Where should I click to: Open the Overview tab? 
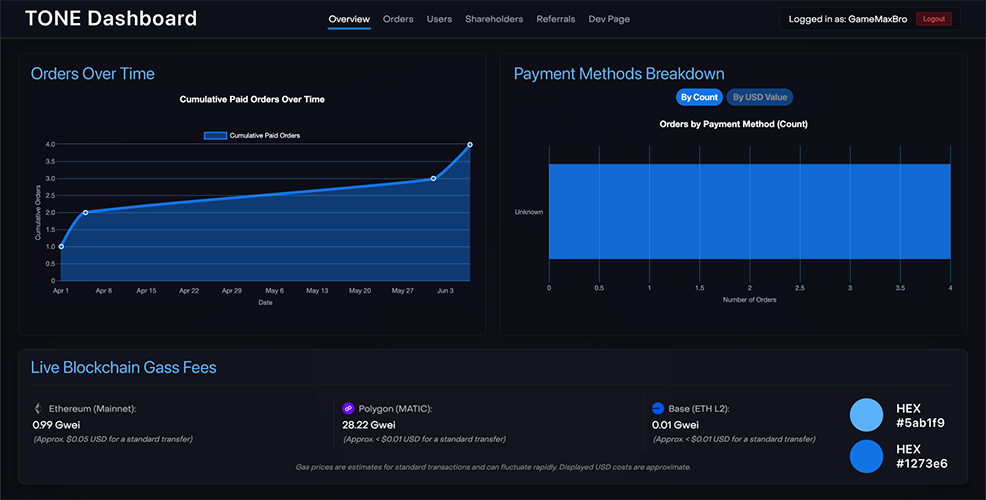pyautogui.click(x=349, y=19)
